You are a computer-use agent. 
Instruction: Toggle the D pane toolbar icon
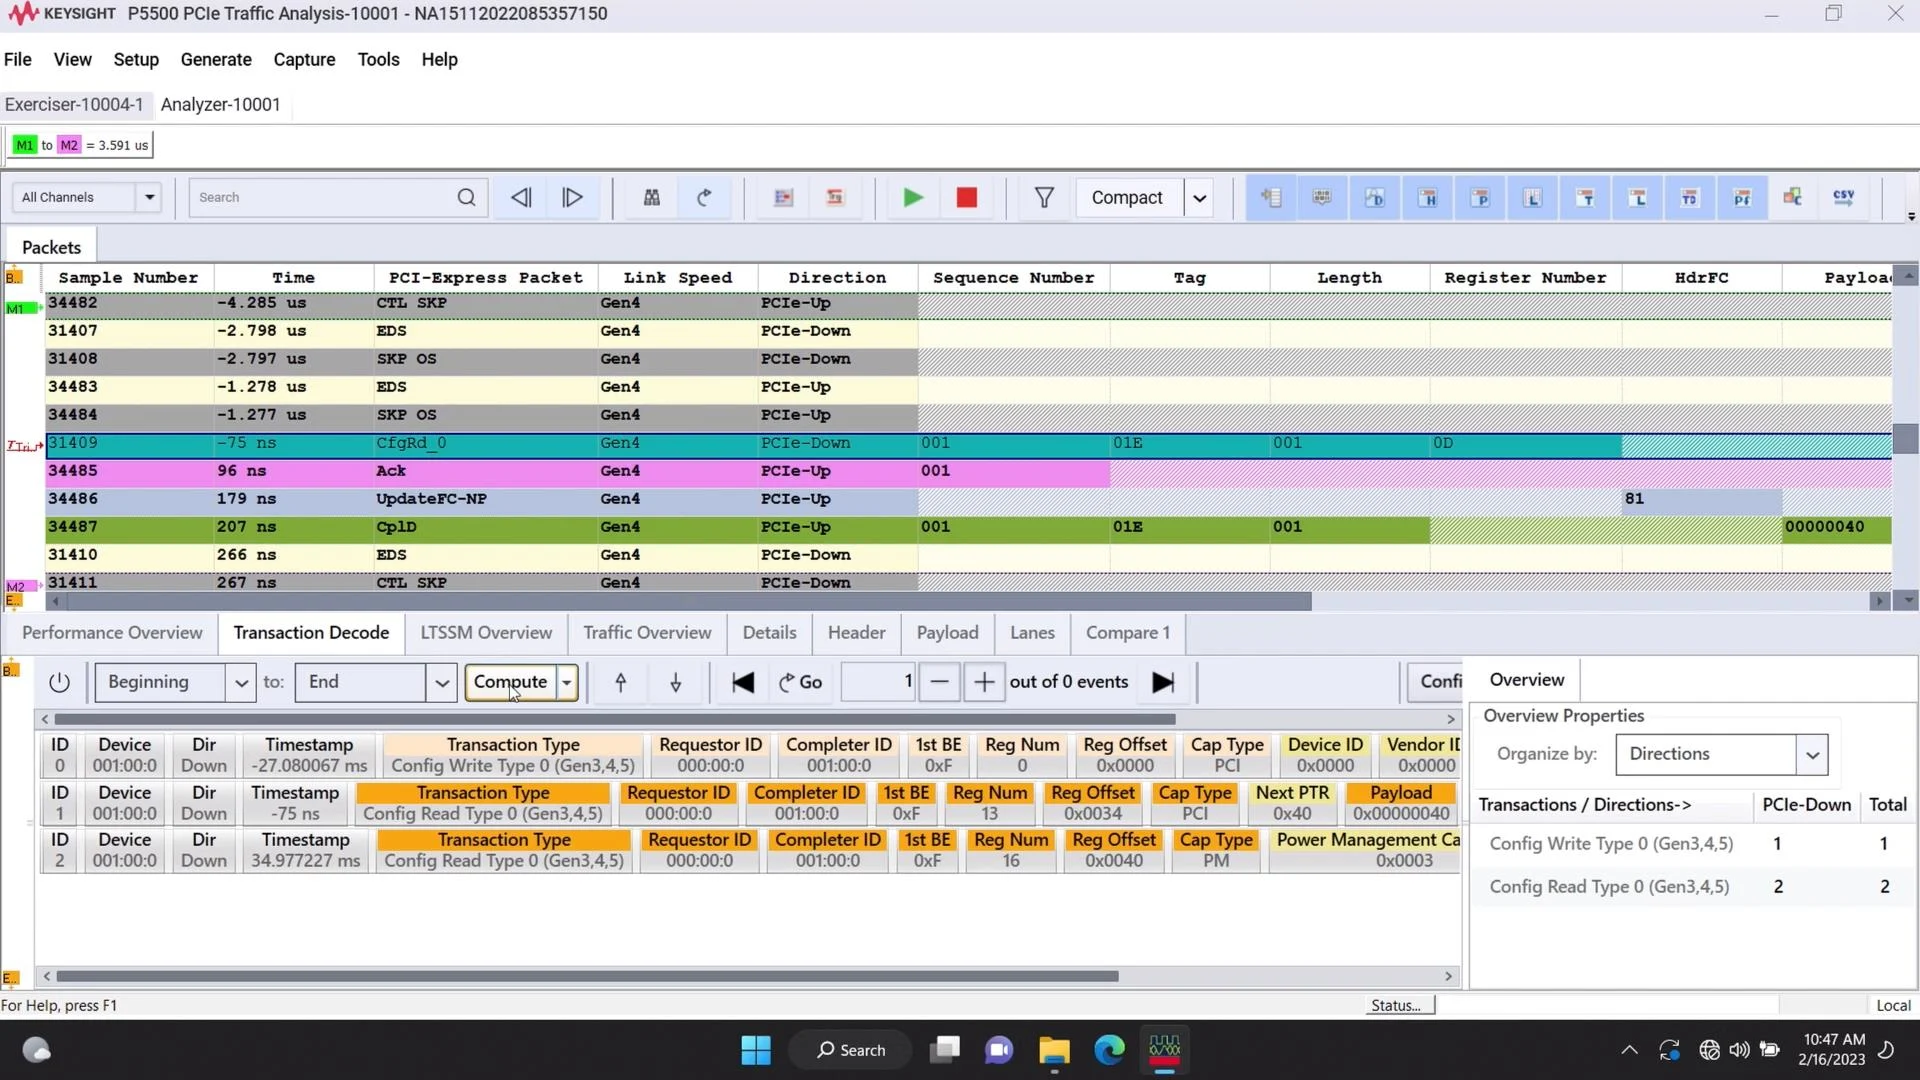point(1375,197)
